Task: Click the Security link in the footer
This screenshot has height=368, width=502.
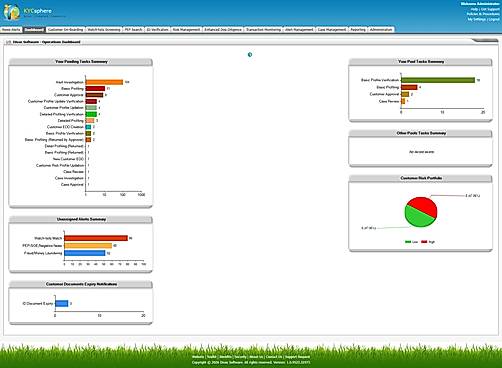Action: click(x=240, y=357)
